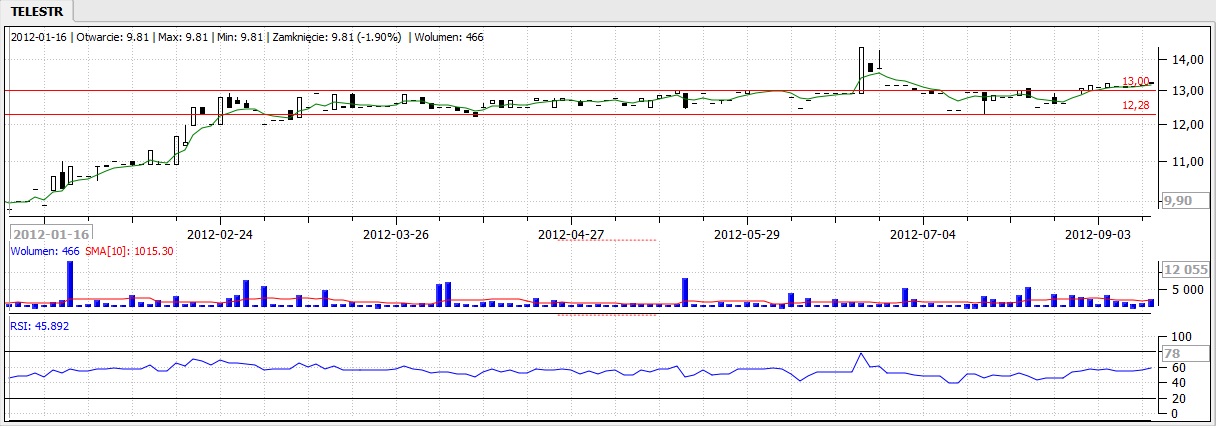Click the 2012-05-29 date axis label

click(x=747, y=235)
